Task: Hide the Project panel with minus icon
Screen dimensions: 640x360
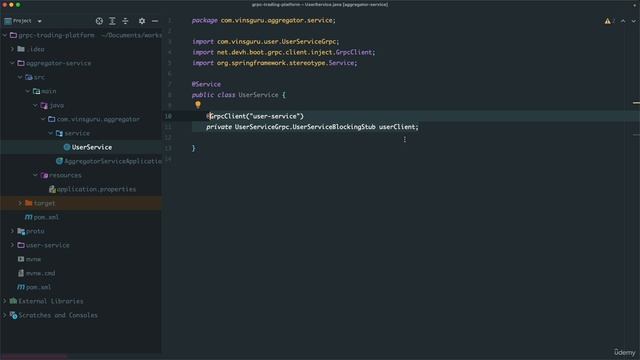Action: pyautogui.click(x=155, y=21)
